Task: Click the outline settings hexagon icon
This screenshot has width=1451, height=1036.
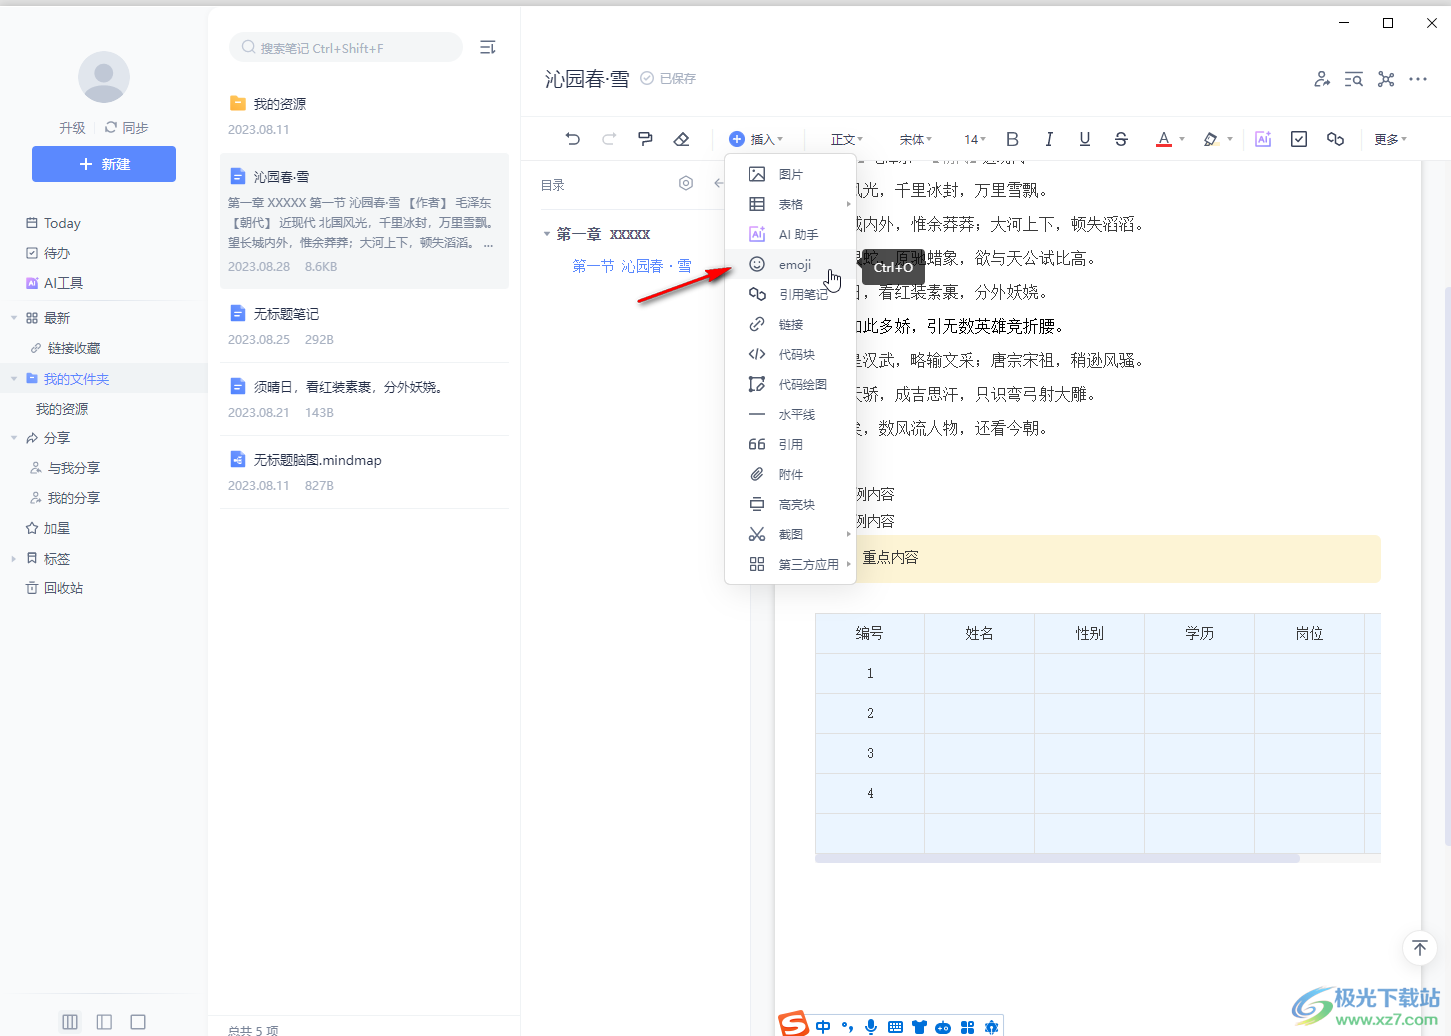Action: tap(686, 183)
